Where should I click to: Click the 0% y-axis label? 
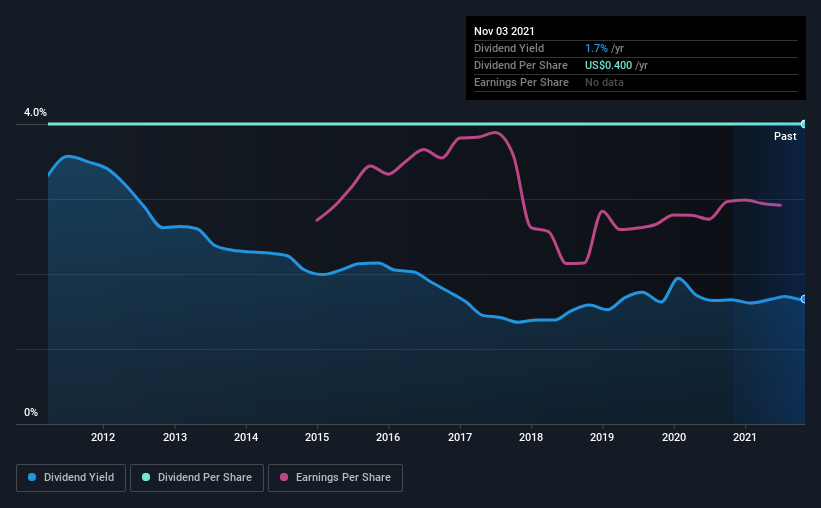(31, 413)
